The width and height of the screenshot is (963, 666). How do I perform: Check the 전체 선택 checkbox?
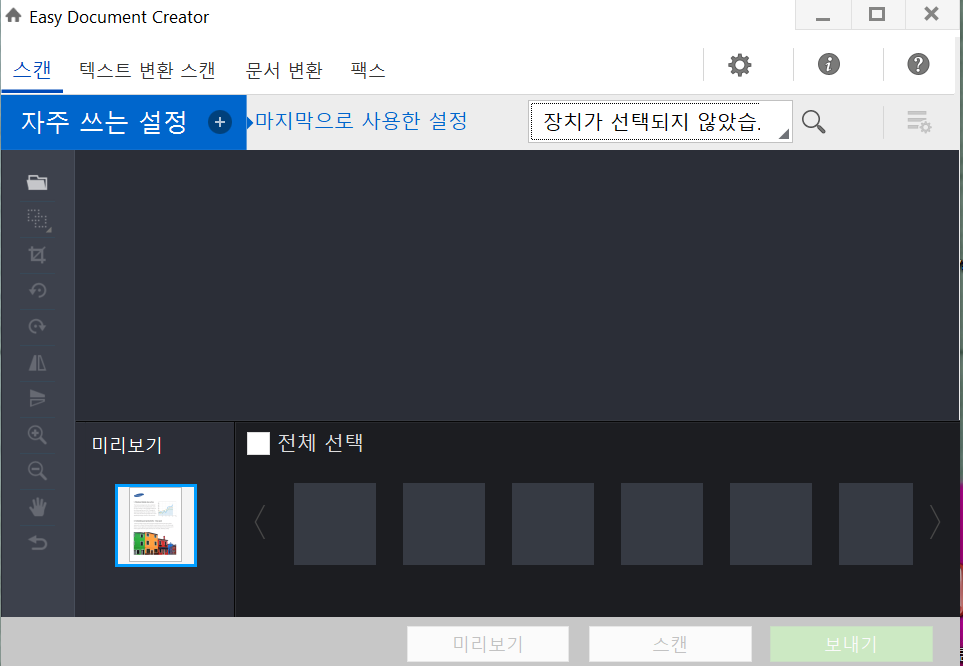pos(258,443)
